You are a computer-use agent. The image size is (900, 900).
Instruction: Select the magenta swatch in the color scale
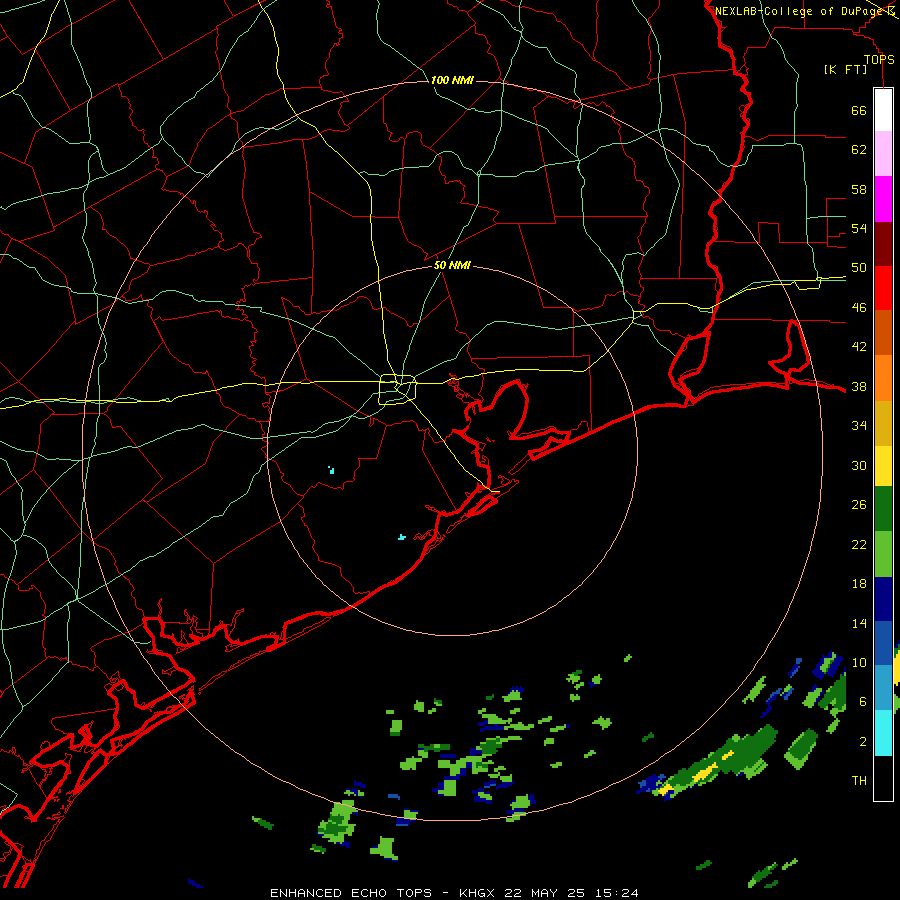[x=883, y=199]
